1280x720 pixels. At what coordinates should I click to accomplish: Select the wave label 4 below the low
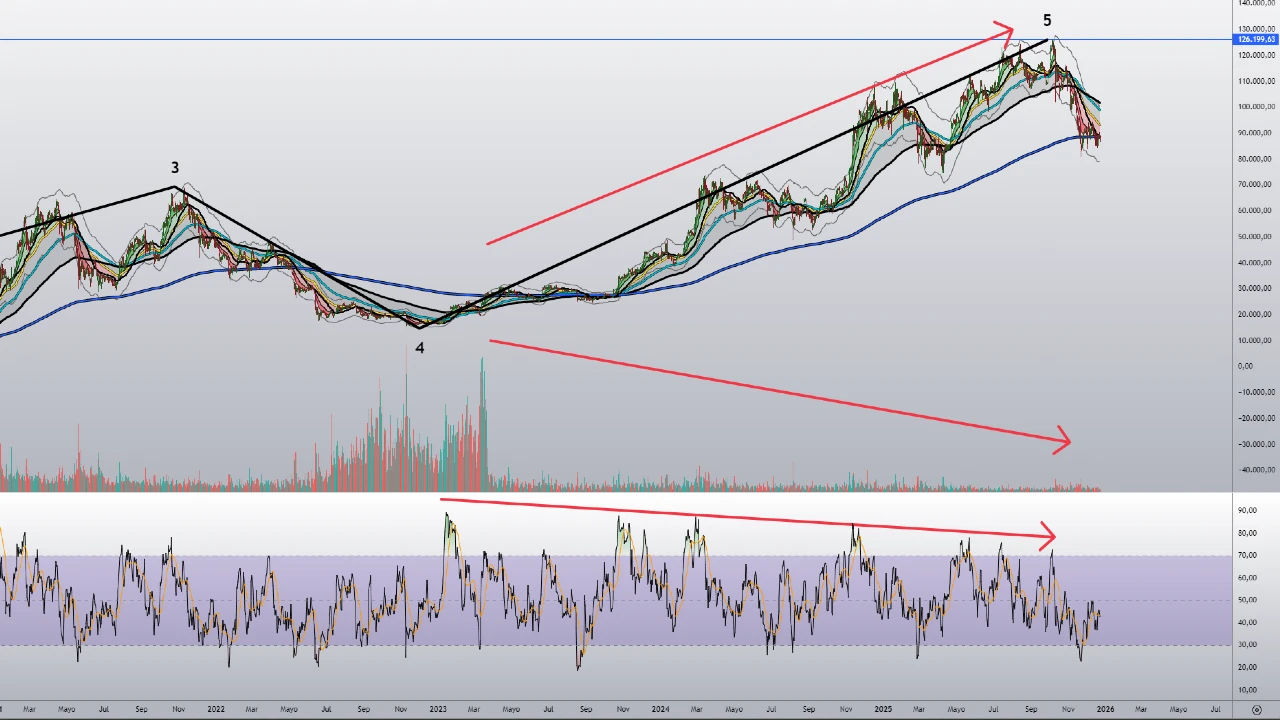point(420,348)
